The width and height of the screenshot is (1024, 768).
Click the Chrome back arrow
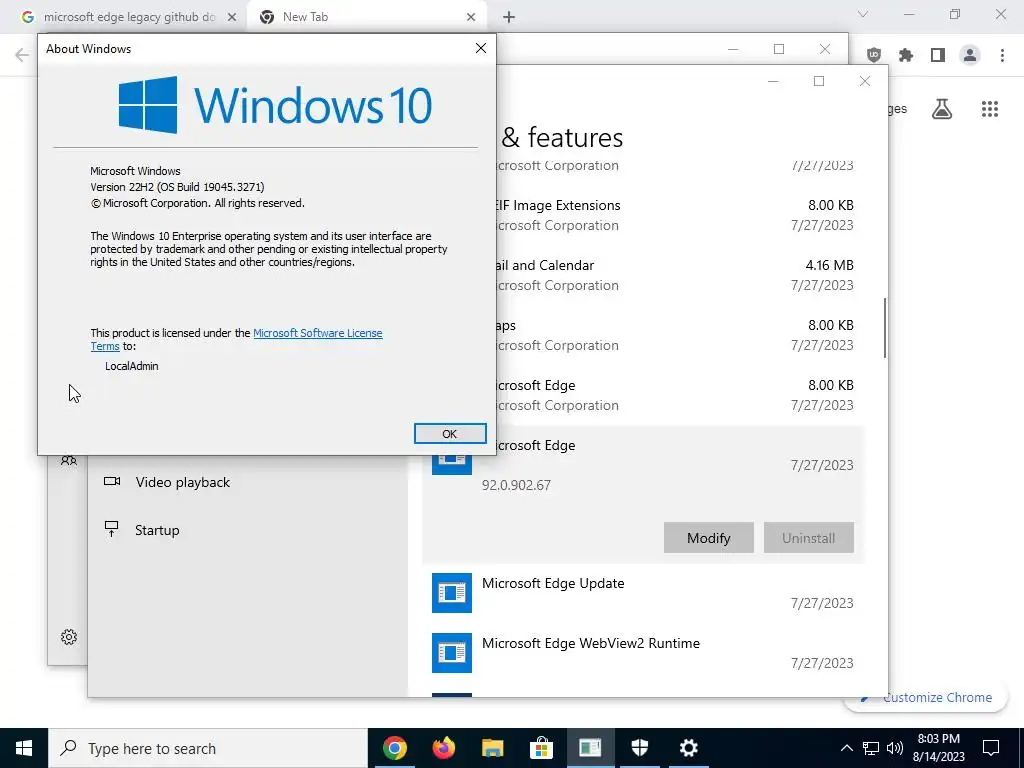[x=22, y=55]
